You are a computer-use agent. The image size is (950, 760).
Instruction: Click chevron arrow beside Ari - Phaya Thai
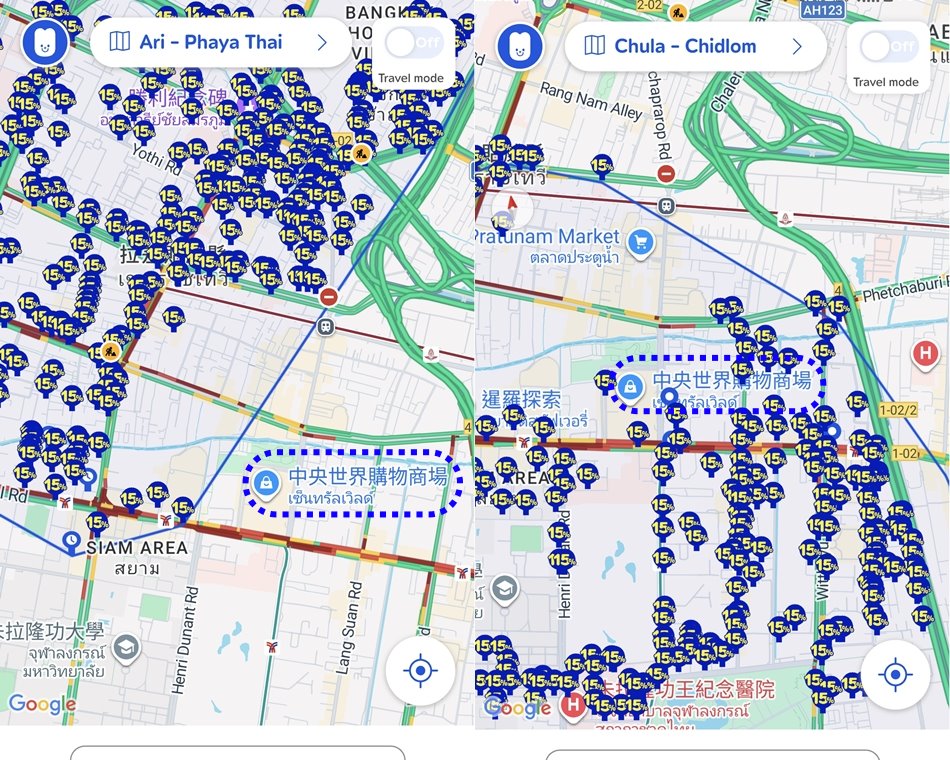pos(322,42)
